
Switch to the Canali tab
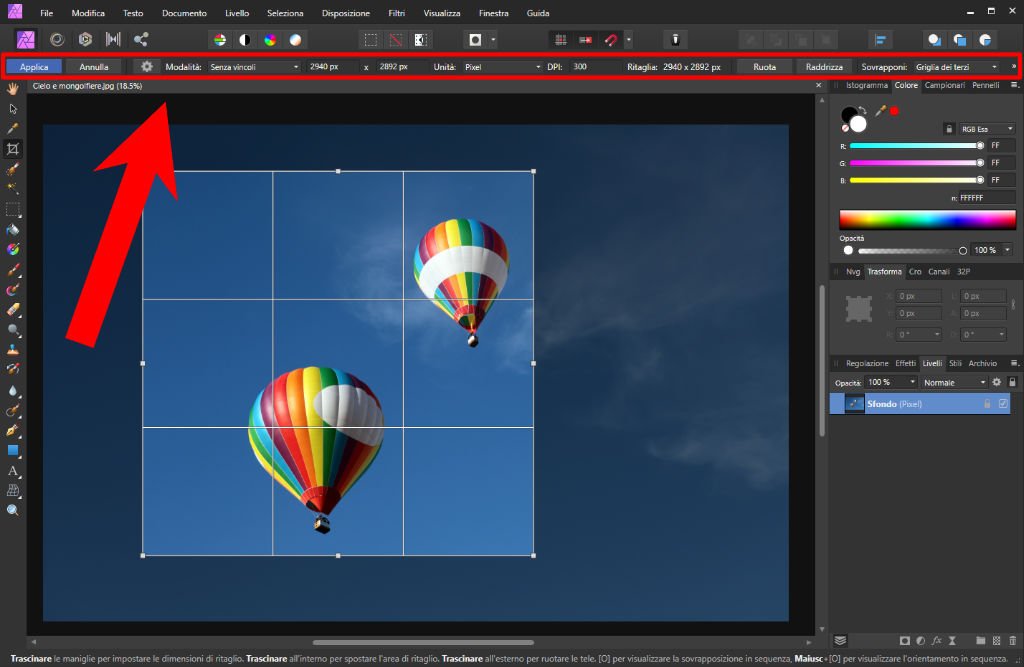[x=938, y=272]
